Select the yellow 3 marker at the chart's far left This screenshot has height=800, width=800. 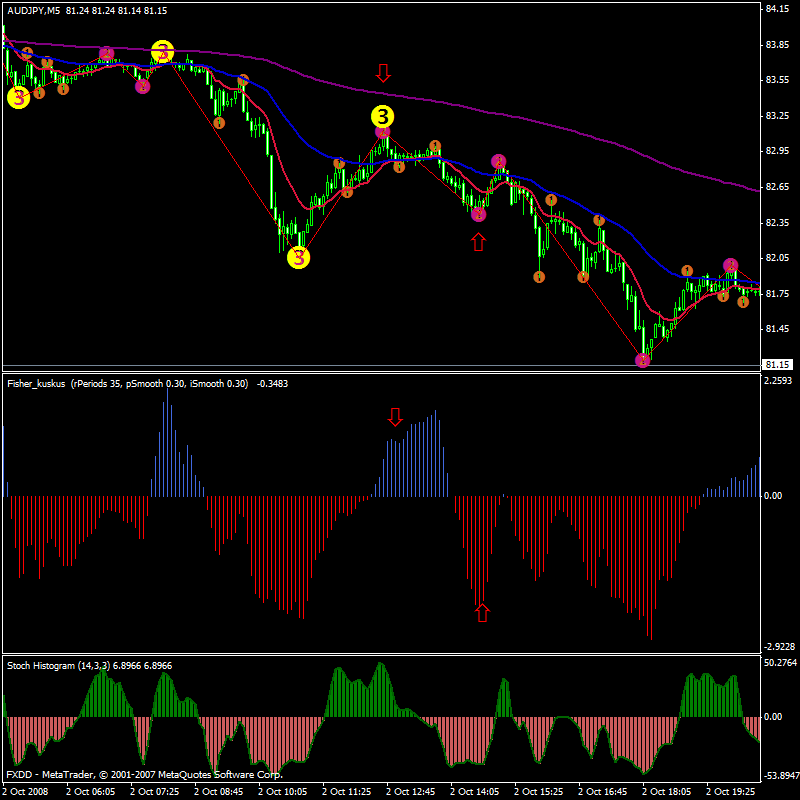(18, 97)
